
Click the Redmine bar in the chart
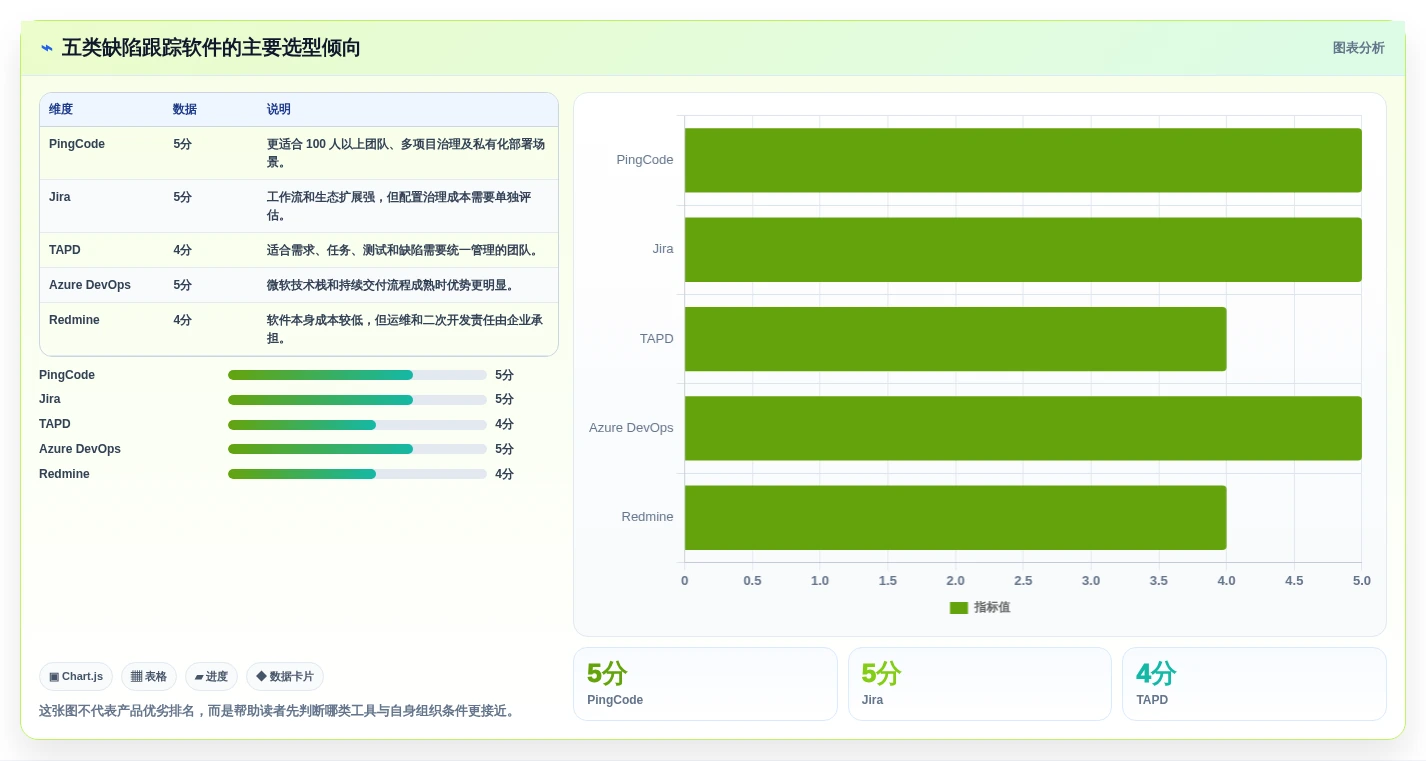[x=955, y=517]
